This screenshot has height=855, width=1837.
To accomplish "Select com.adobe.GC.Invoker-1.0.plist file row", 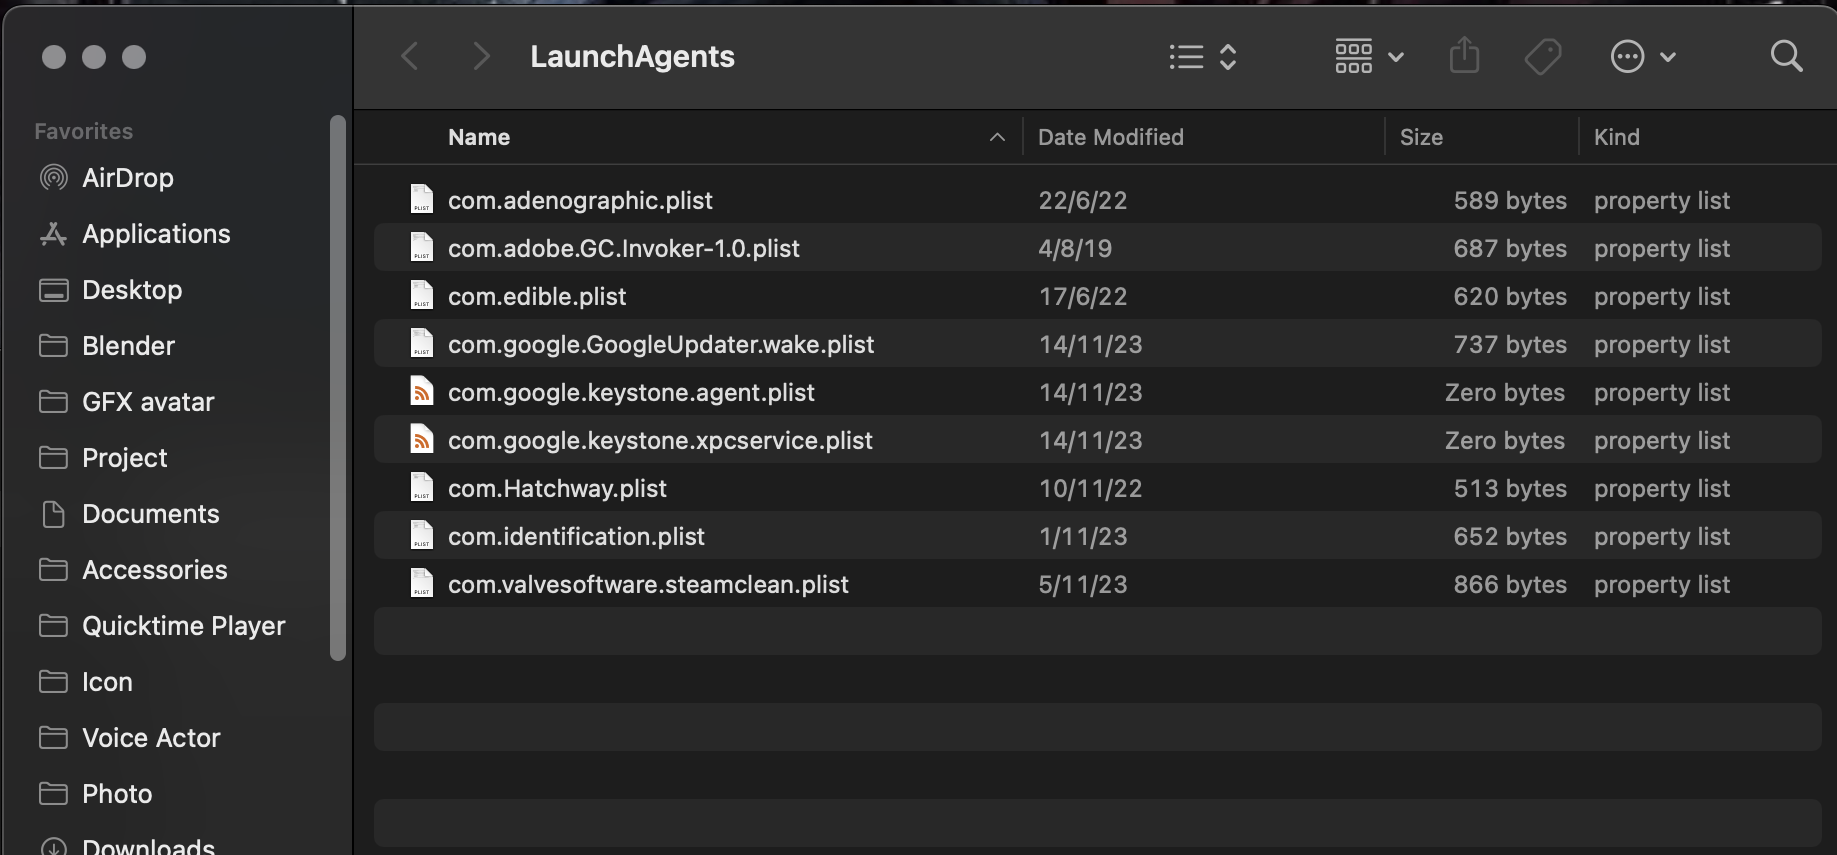I will pos(623,248).
